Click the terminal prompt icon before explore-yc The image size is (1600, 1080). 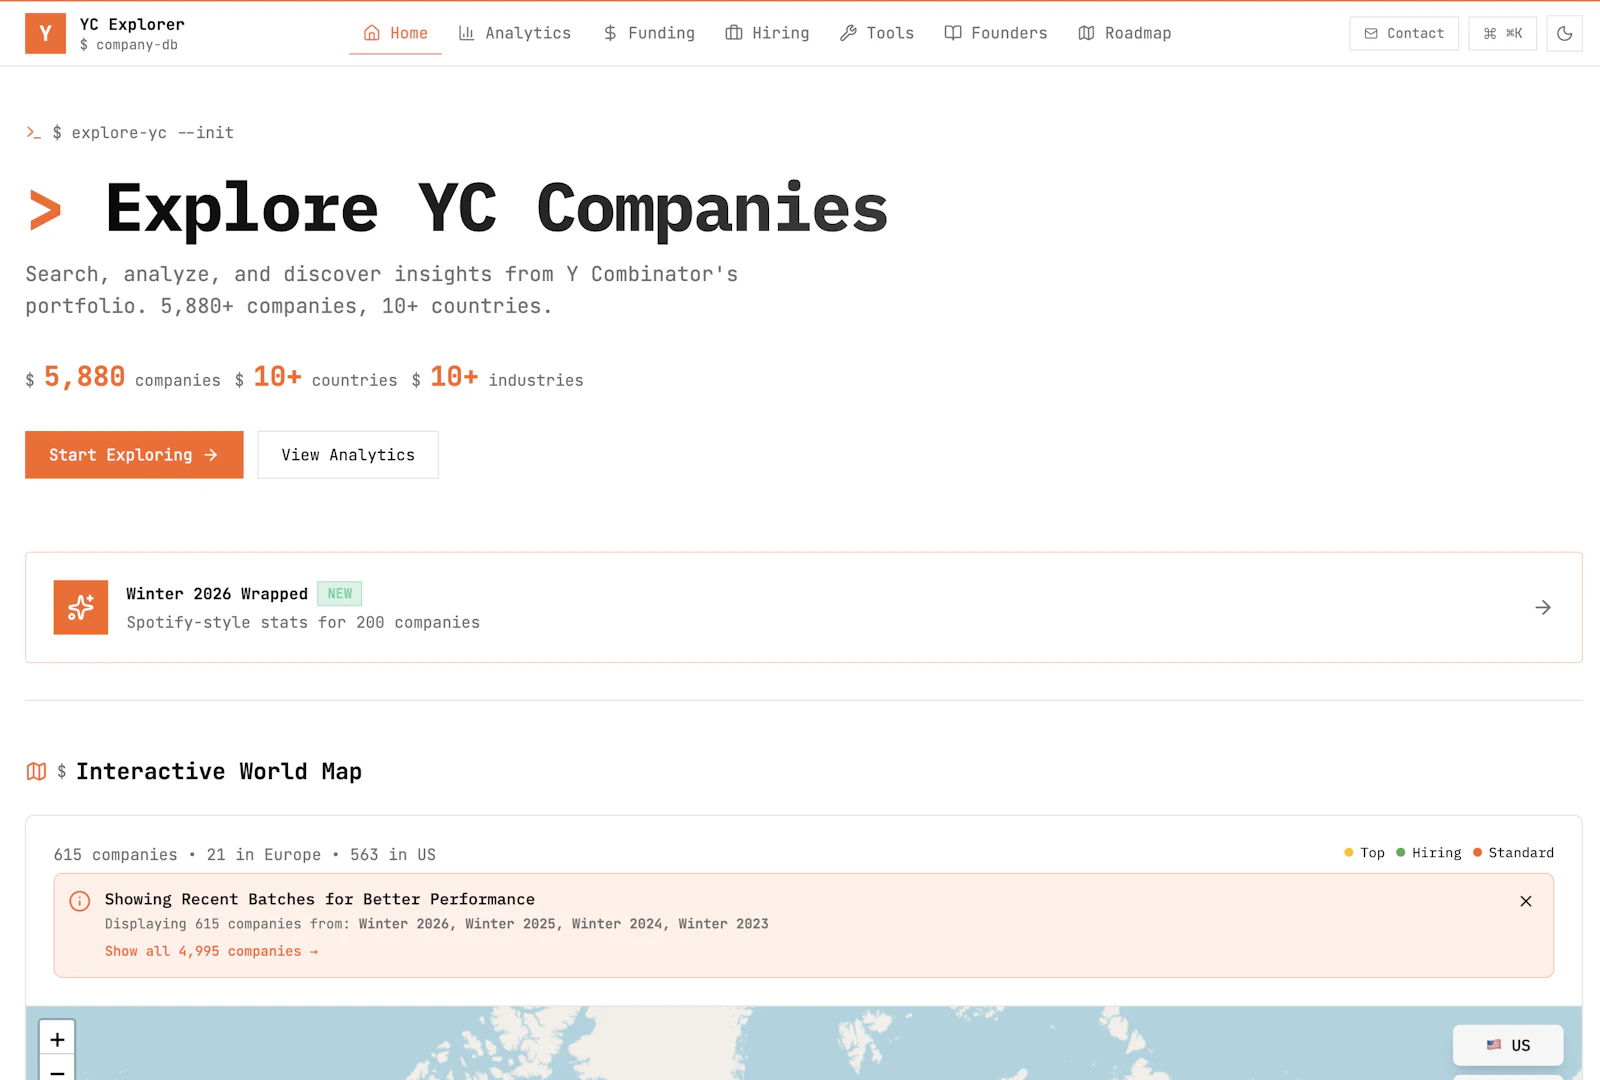point(34,132)
